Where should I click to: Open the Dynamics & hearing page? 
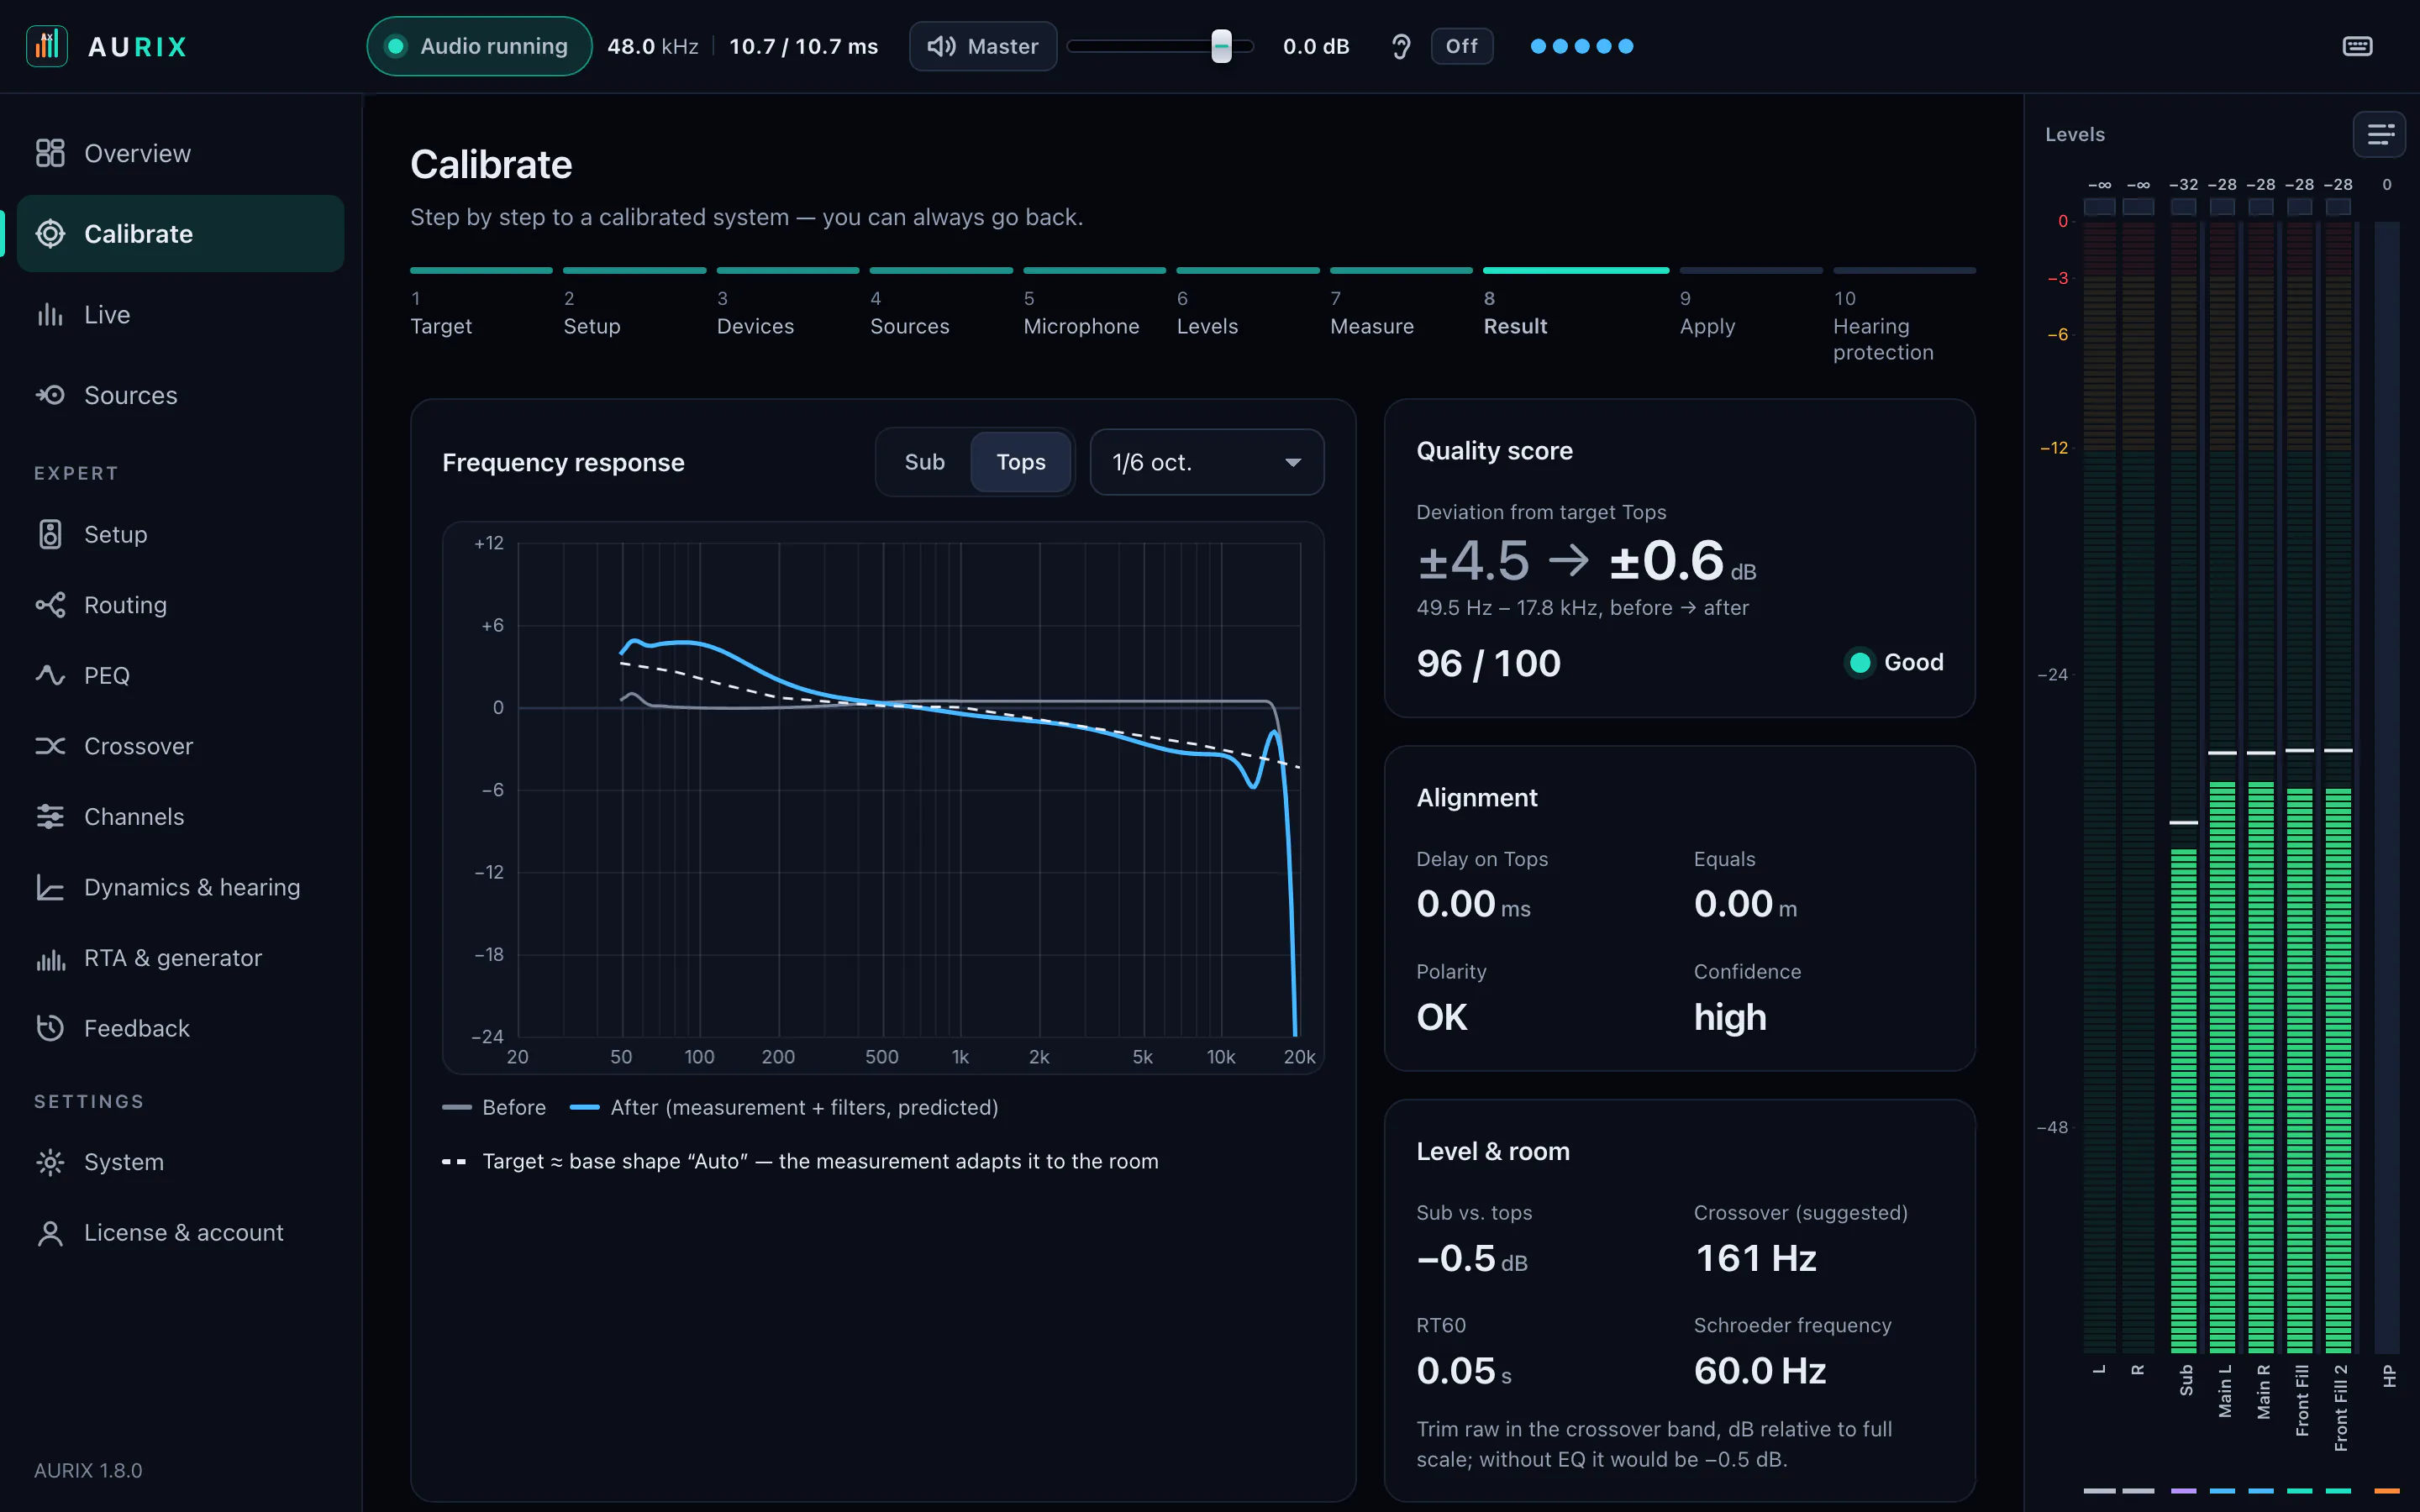[181, 887]
